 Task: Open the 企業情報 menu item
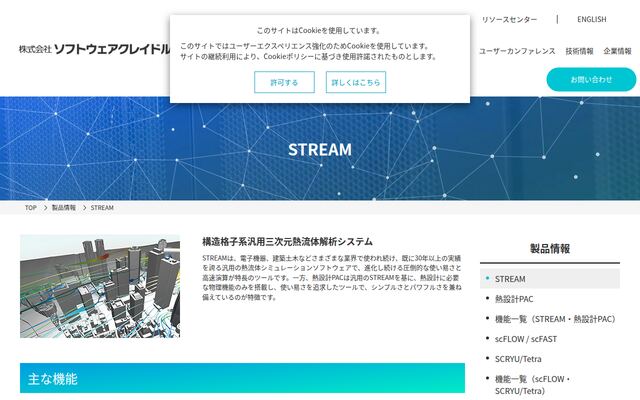(x=617, y=51)
